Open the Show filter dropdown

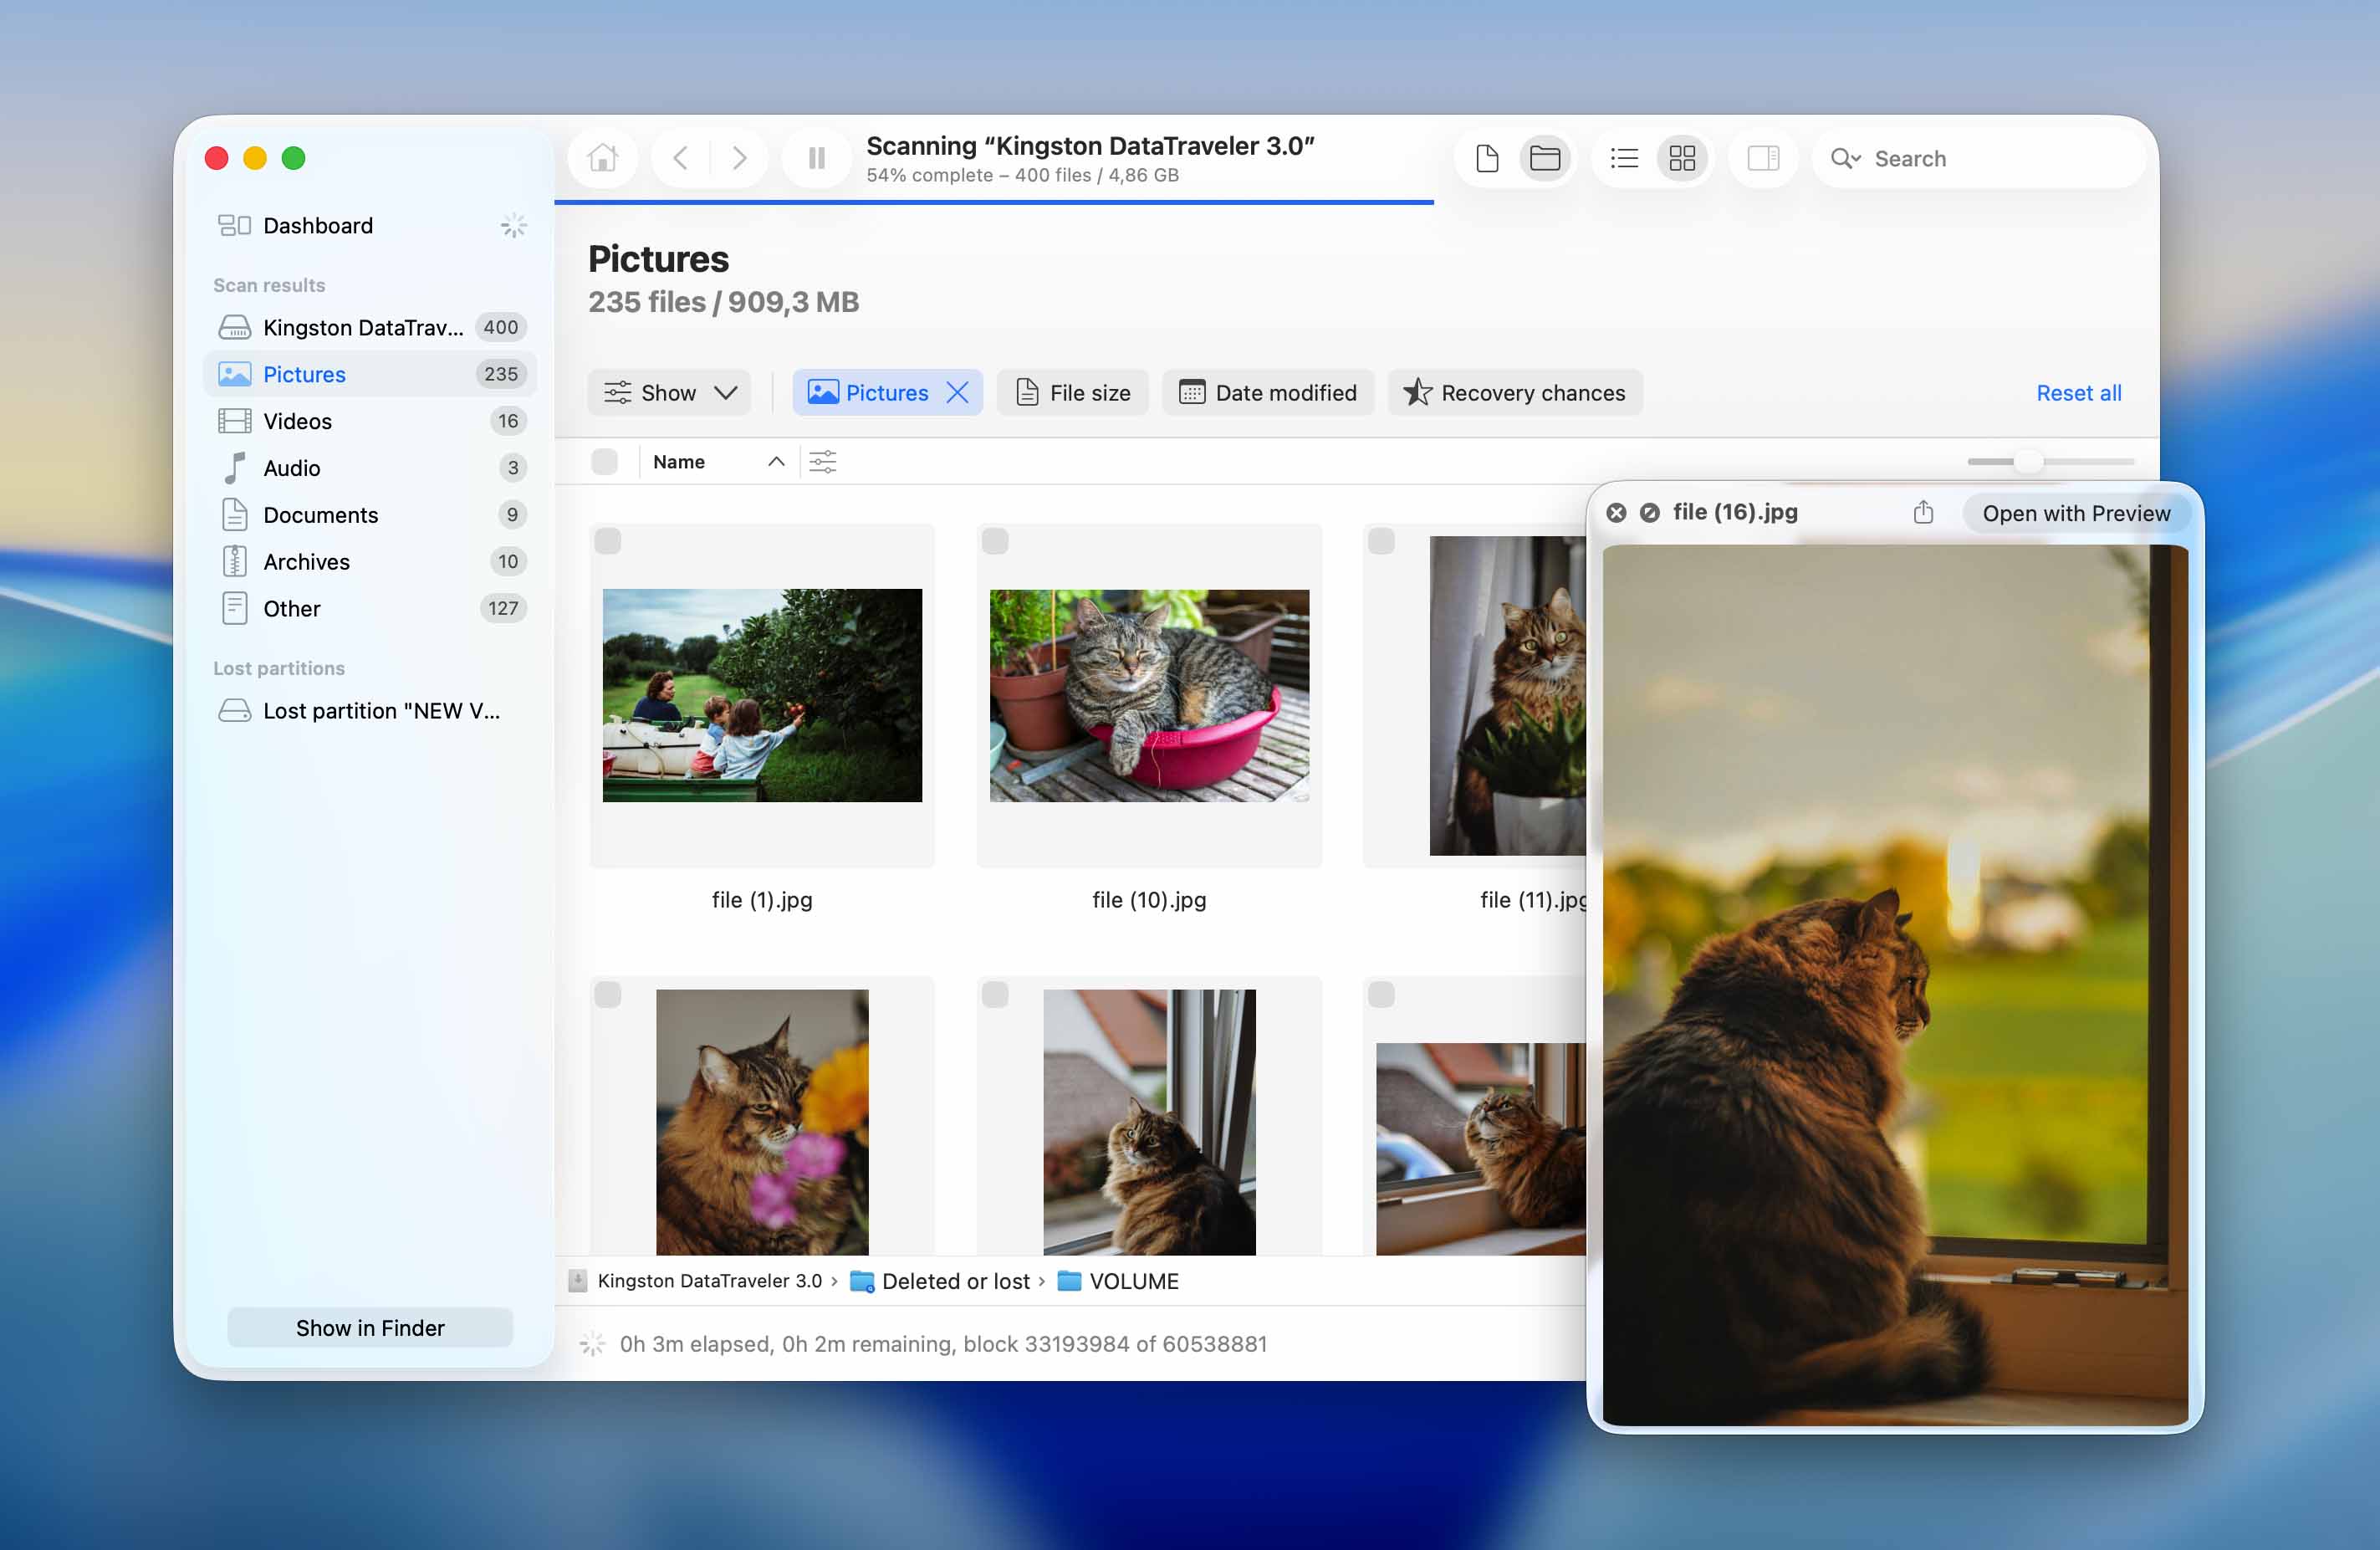[x=668, y=392]
